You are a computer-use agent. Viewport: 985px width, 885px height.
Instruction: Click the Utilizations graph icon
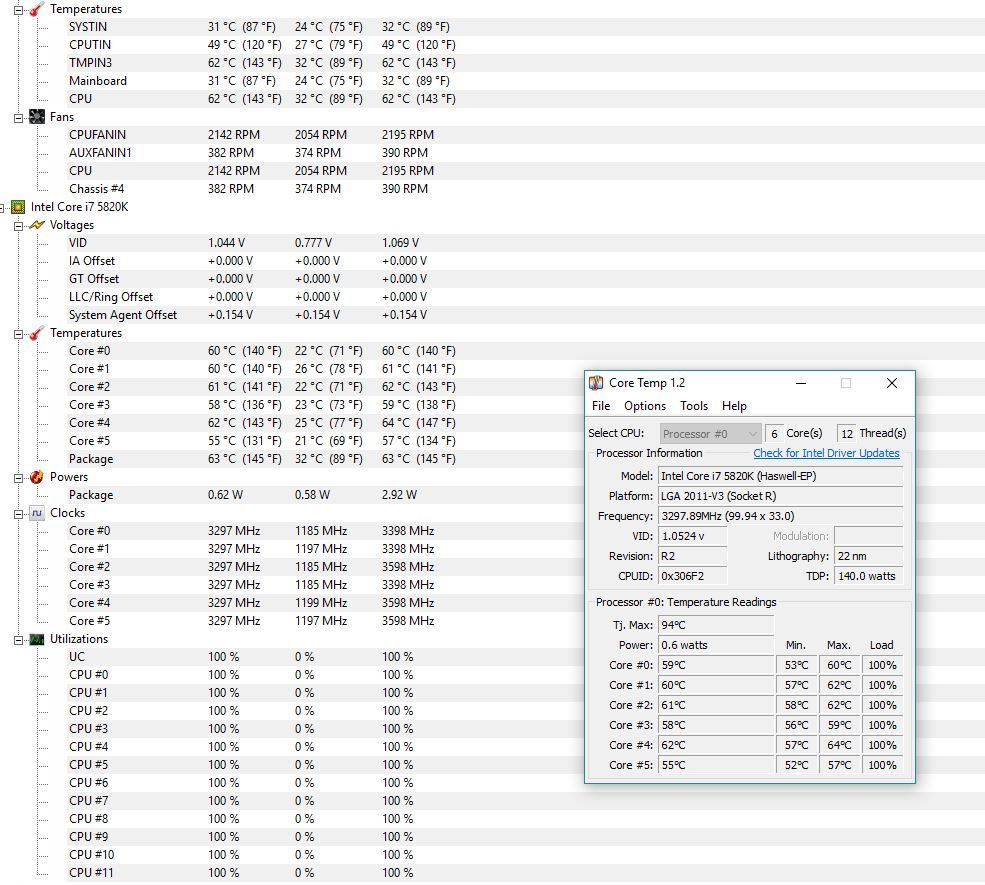[x=37, y=639]
